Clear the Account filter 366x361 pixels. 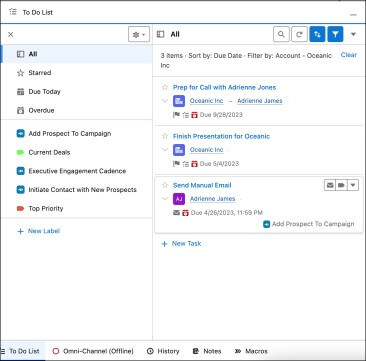(349, 55)
